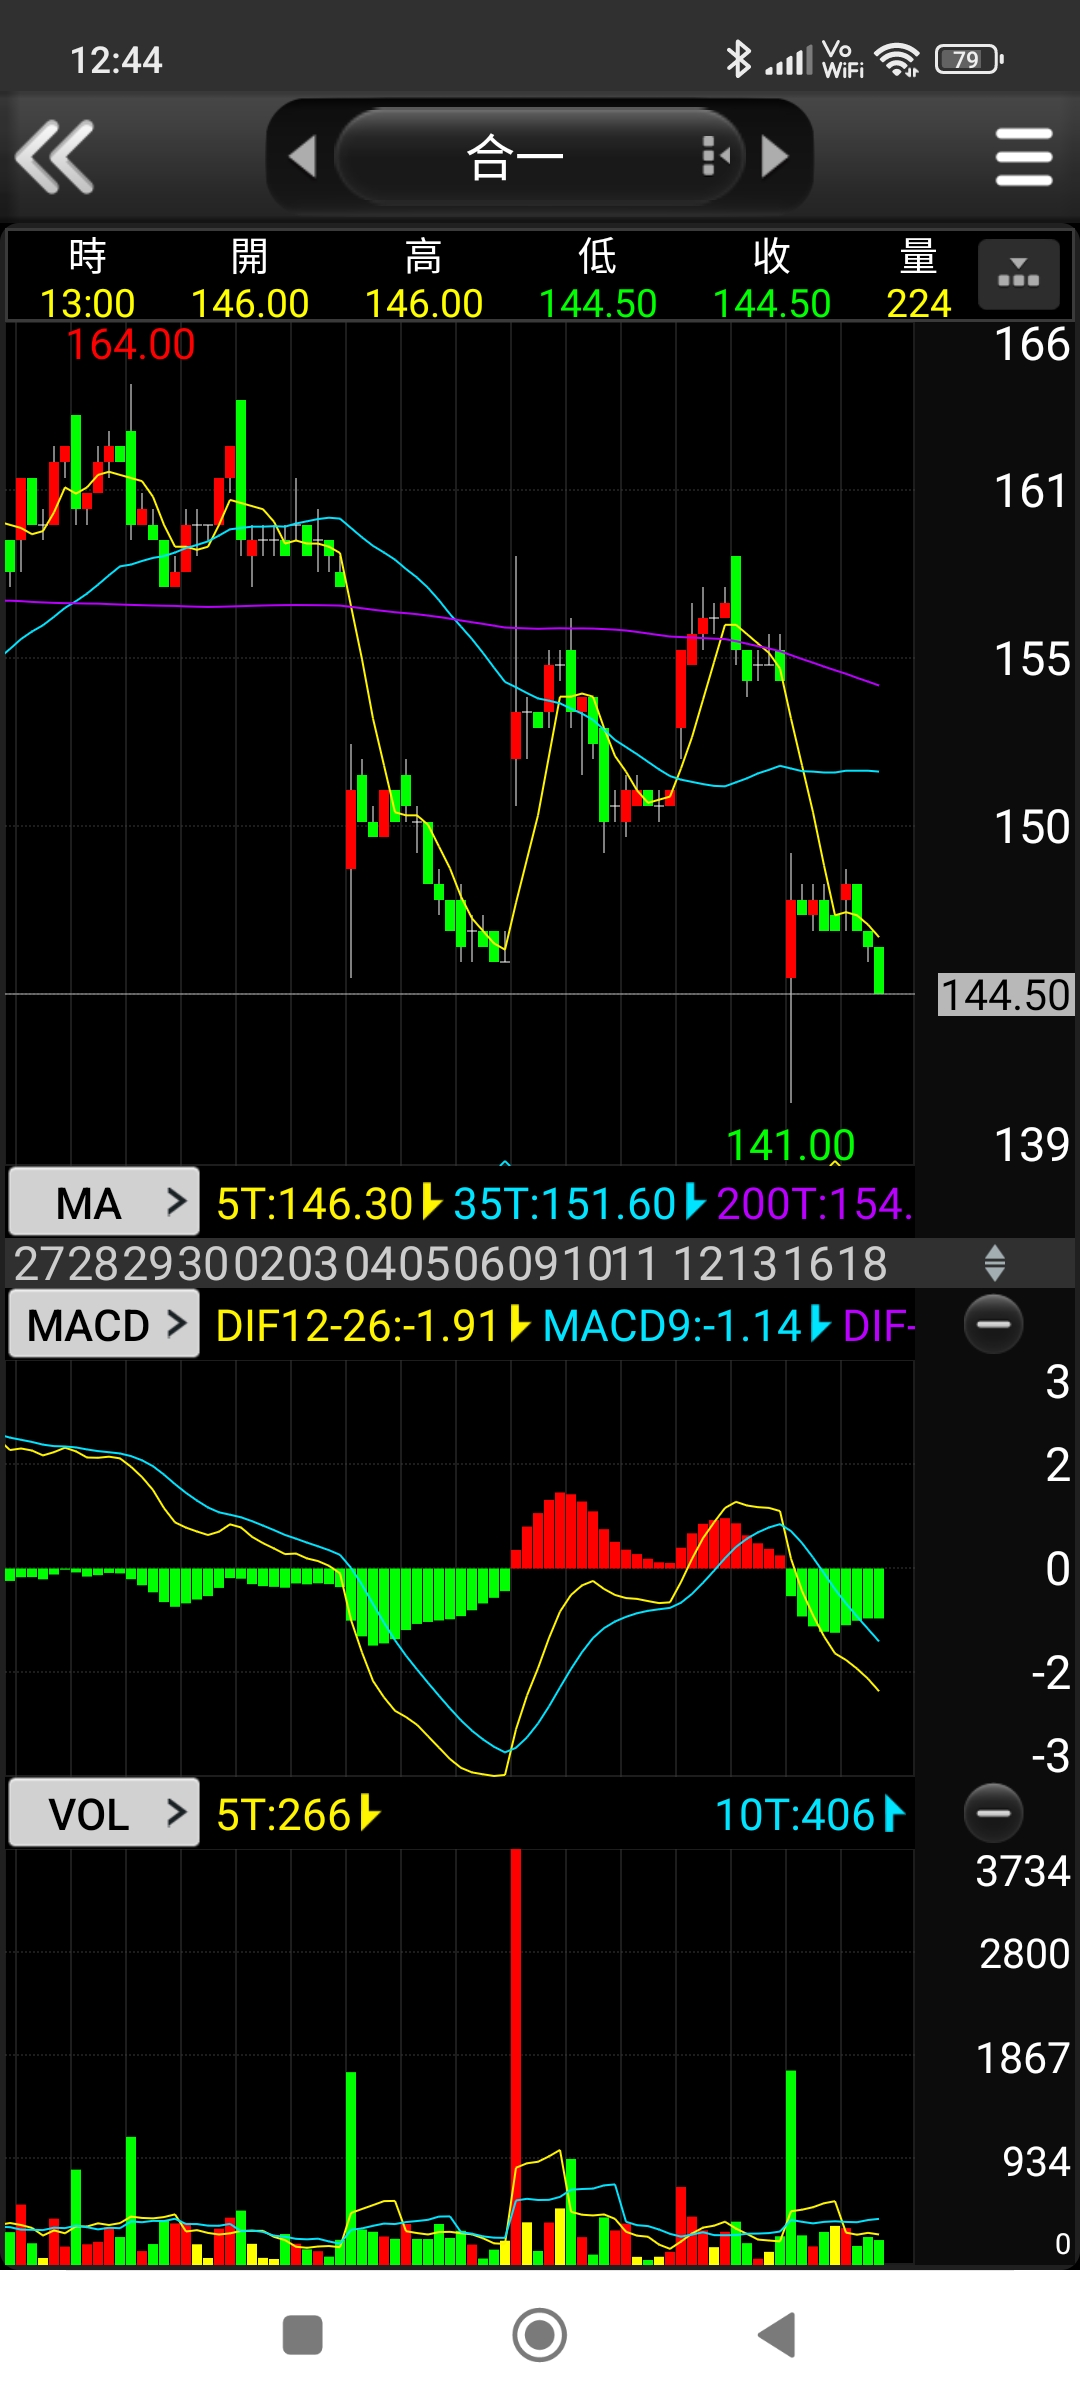Open the chart settings grid icon
1080x2400 pixels.
(1018, 275)
